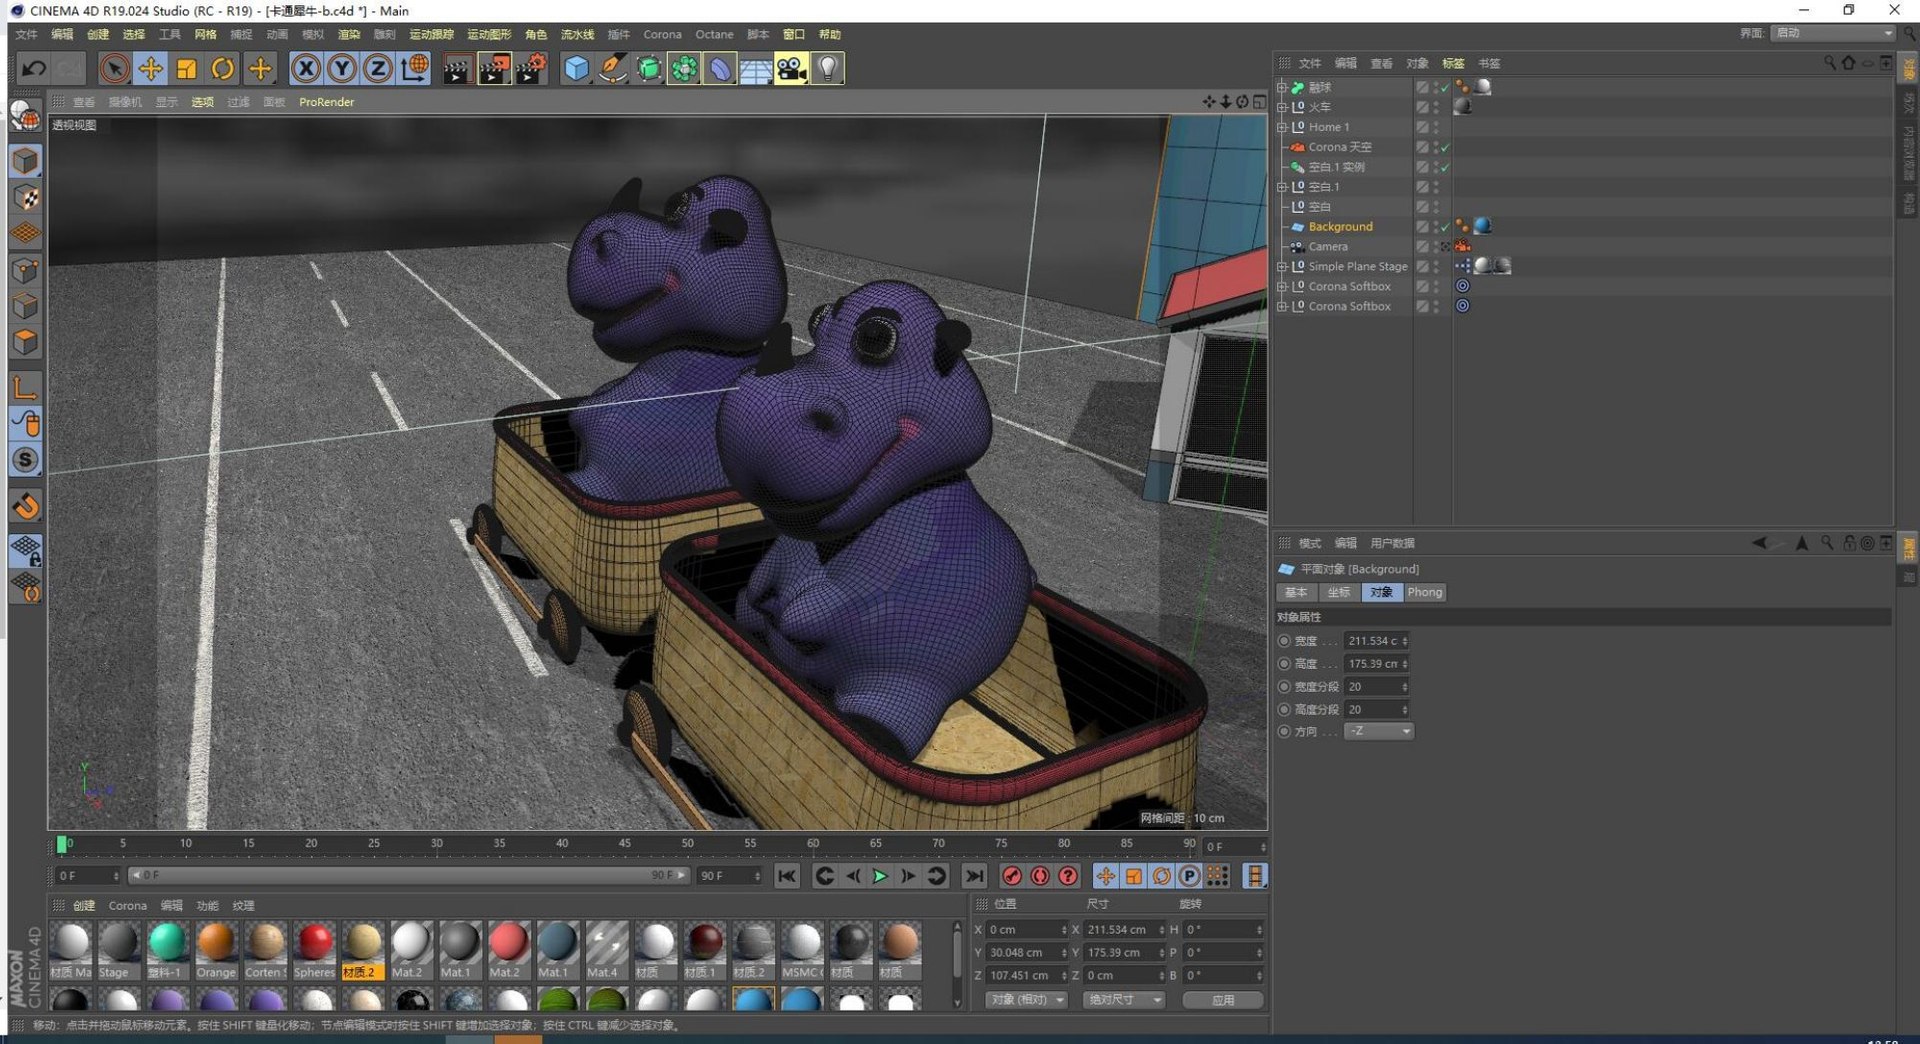This screenshot has width=1920, height=1044.
Task: Click the Deformer bend icon
Action: (720, 68)
